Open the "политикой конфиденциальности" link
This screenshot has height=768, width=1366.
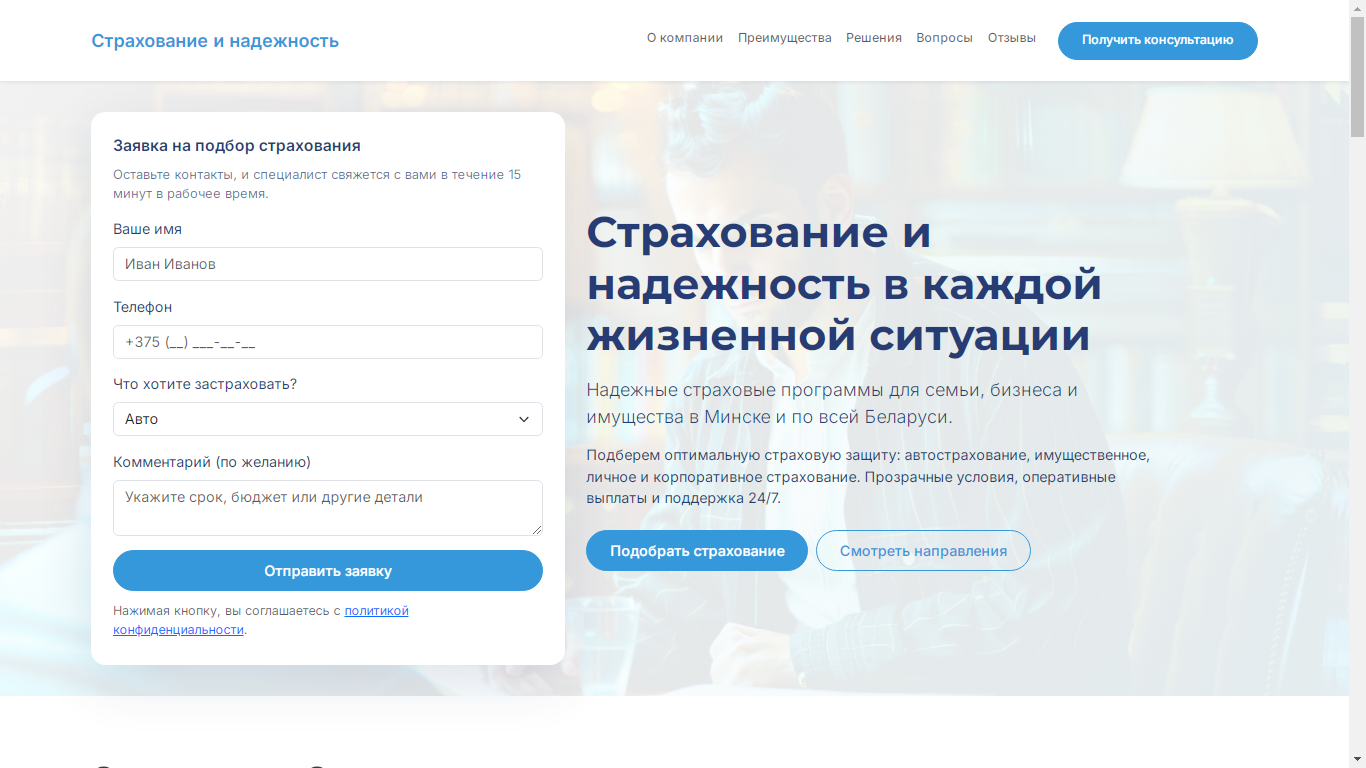click(x=376, y=611)
